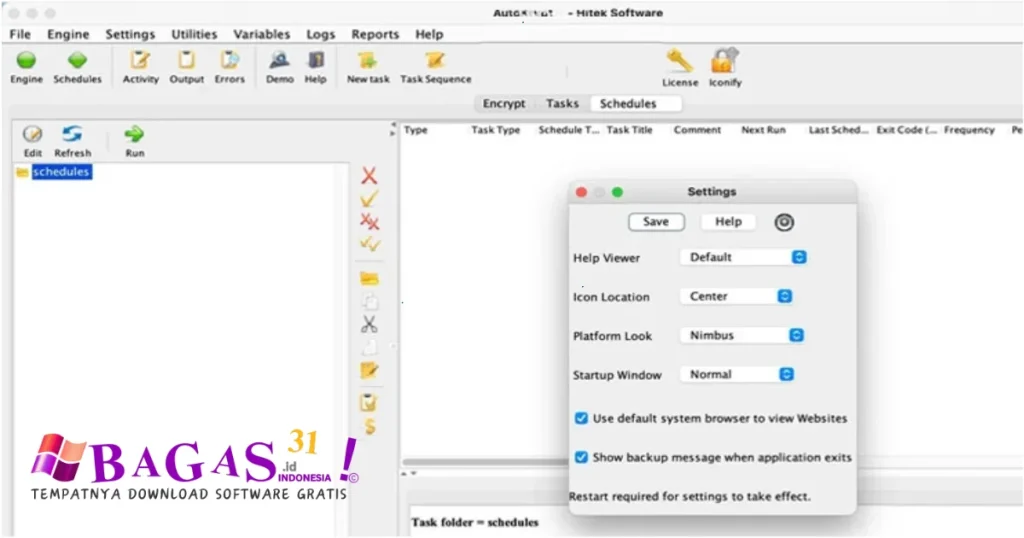
Task: Select the schedules folder in tree
Action: (62, 172)
